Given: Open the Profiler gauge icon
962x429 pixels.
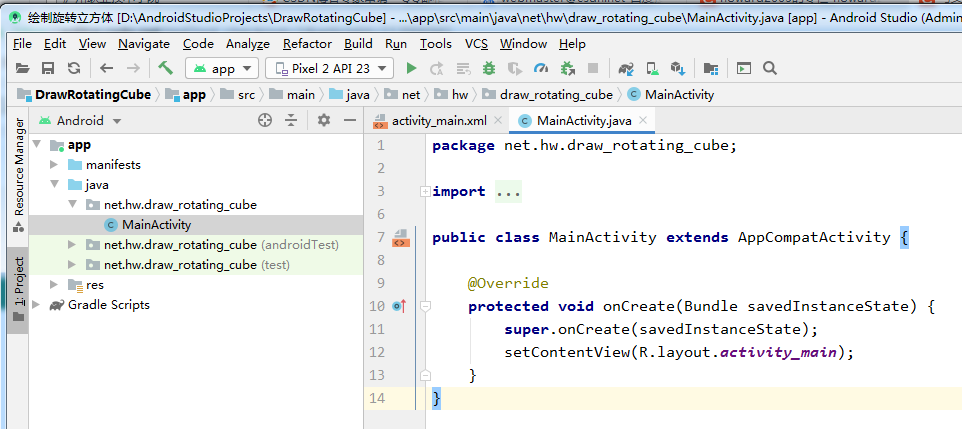Looking at the screenshot, I should 541,68.
